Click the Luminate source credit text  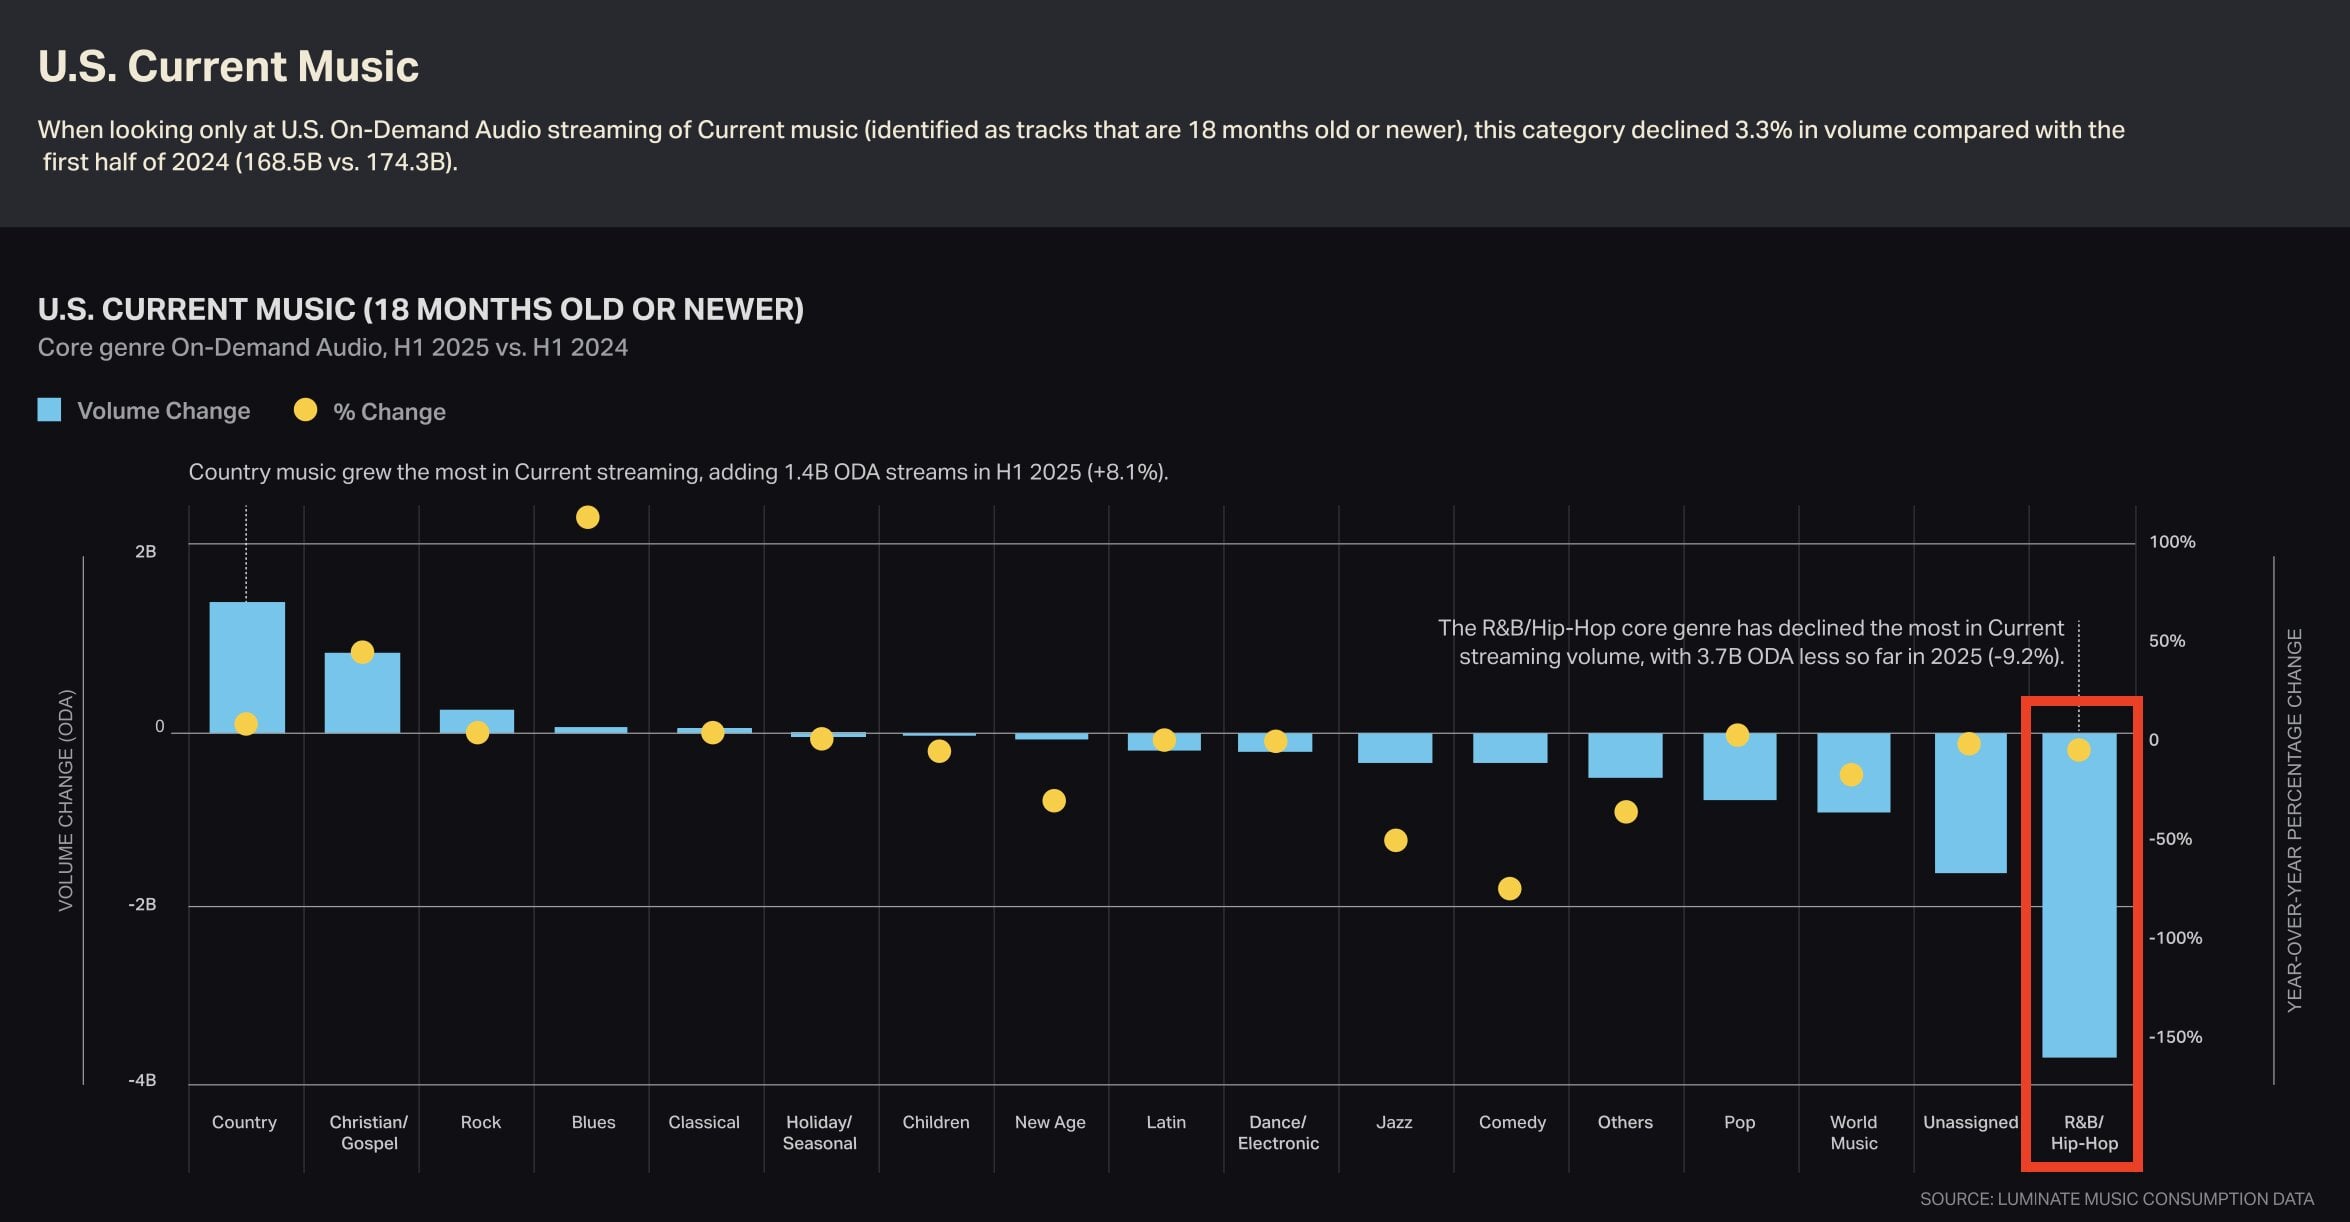tap(2116, 1198)
